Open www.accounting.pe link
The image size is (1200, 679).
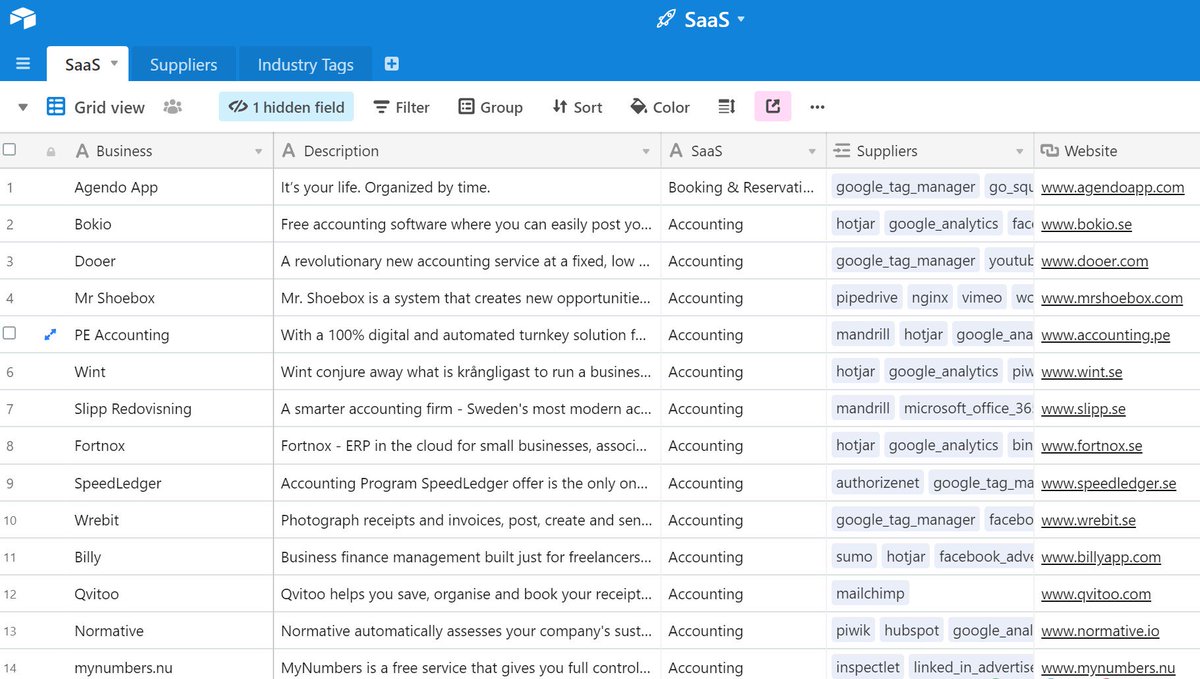[x=1105, y=335]
